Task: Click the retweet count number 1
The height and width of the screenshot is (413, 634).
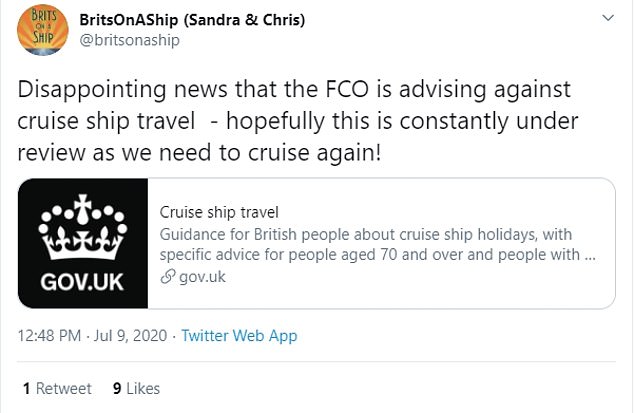Action: pos(26,388)
